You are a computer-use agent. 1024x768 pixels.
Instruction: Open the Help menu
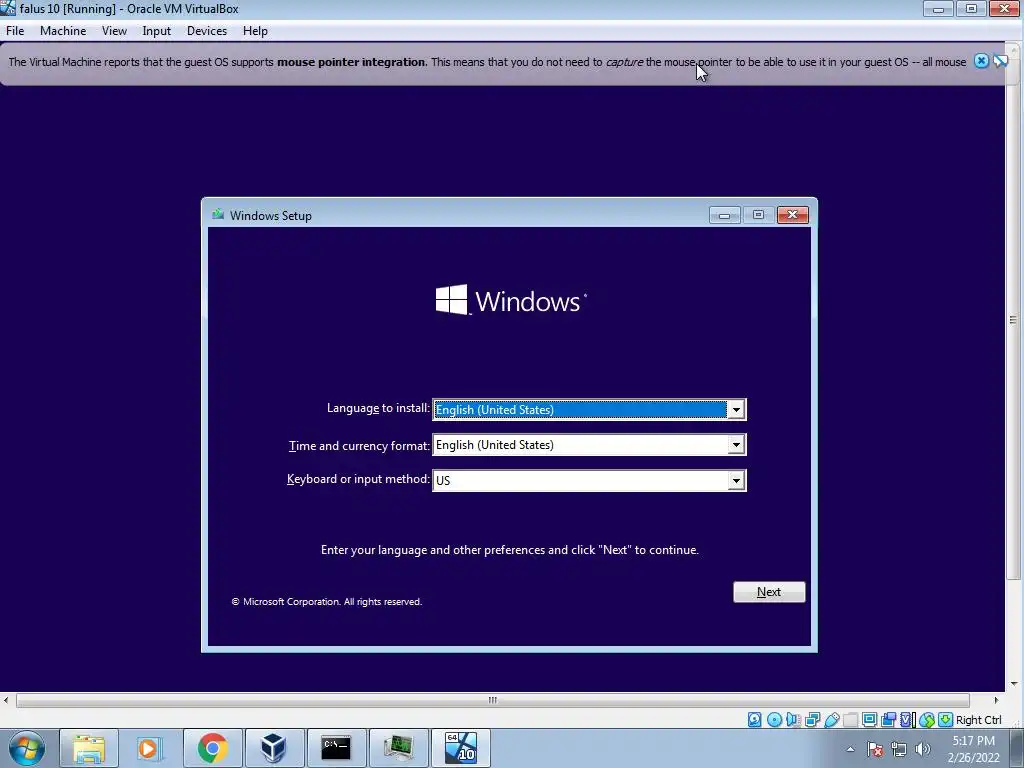tap(255, 31)
